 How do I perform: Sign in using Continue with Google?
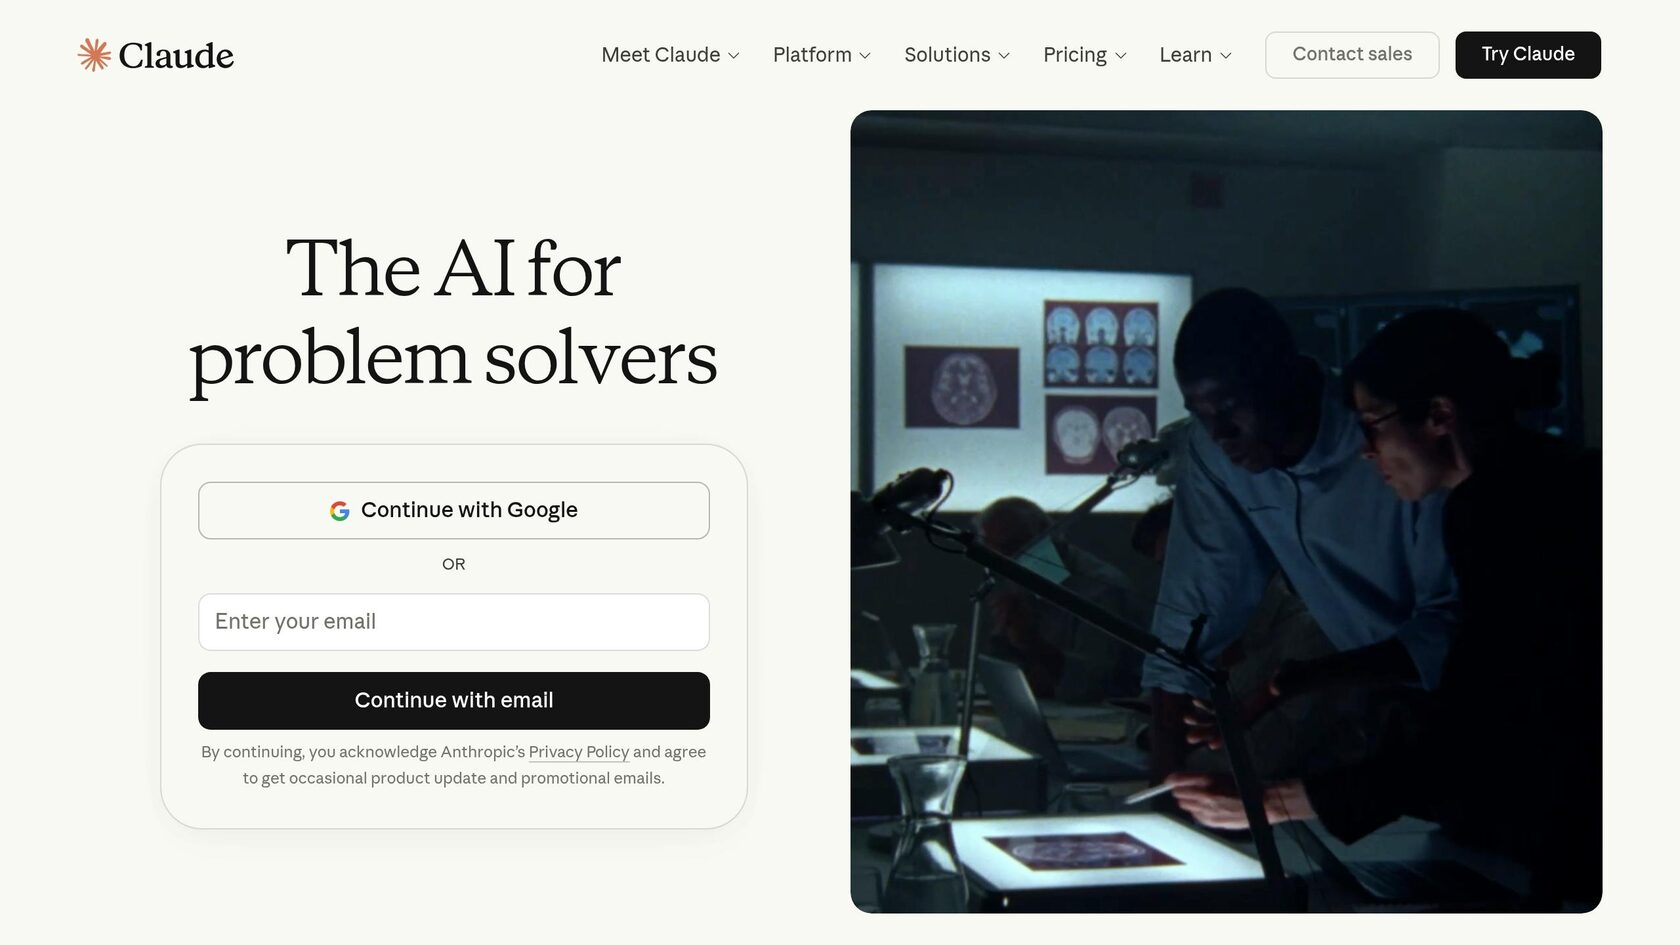click(x=454, y=511)
